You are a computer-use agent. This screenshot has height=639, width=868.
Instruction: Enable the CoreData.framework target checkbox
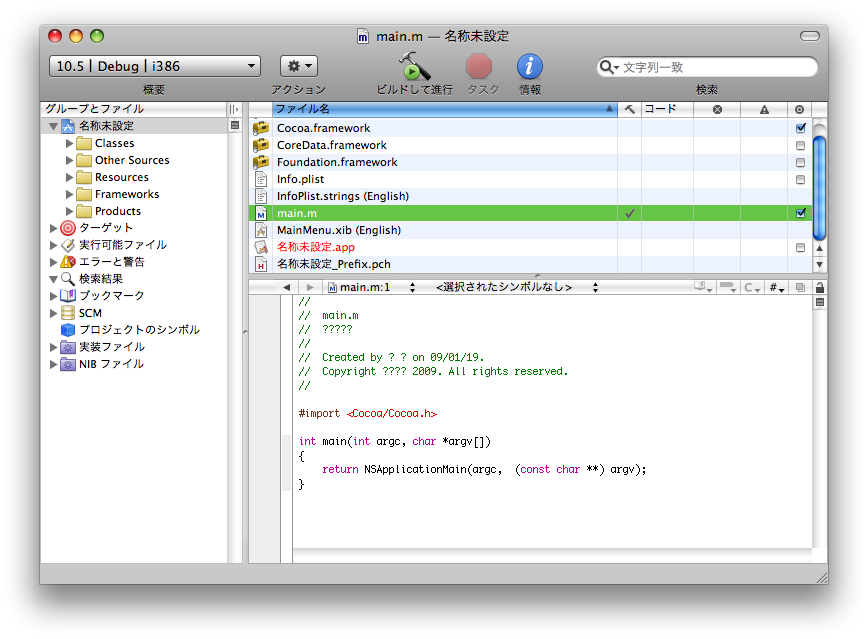click(x=800, y=145)
